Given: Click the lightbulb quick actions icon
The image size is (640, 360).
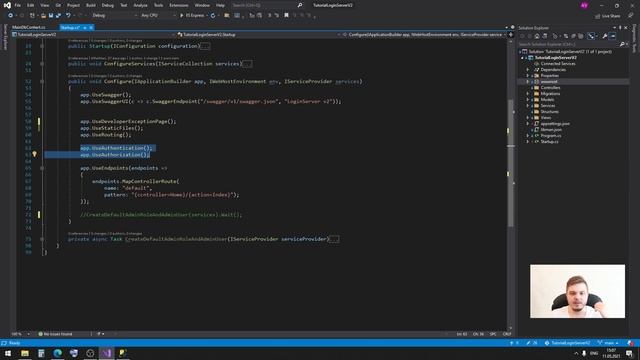Looking at the screenshot, I should point(34,154).
